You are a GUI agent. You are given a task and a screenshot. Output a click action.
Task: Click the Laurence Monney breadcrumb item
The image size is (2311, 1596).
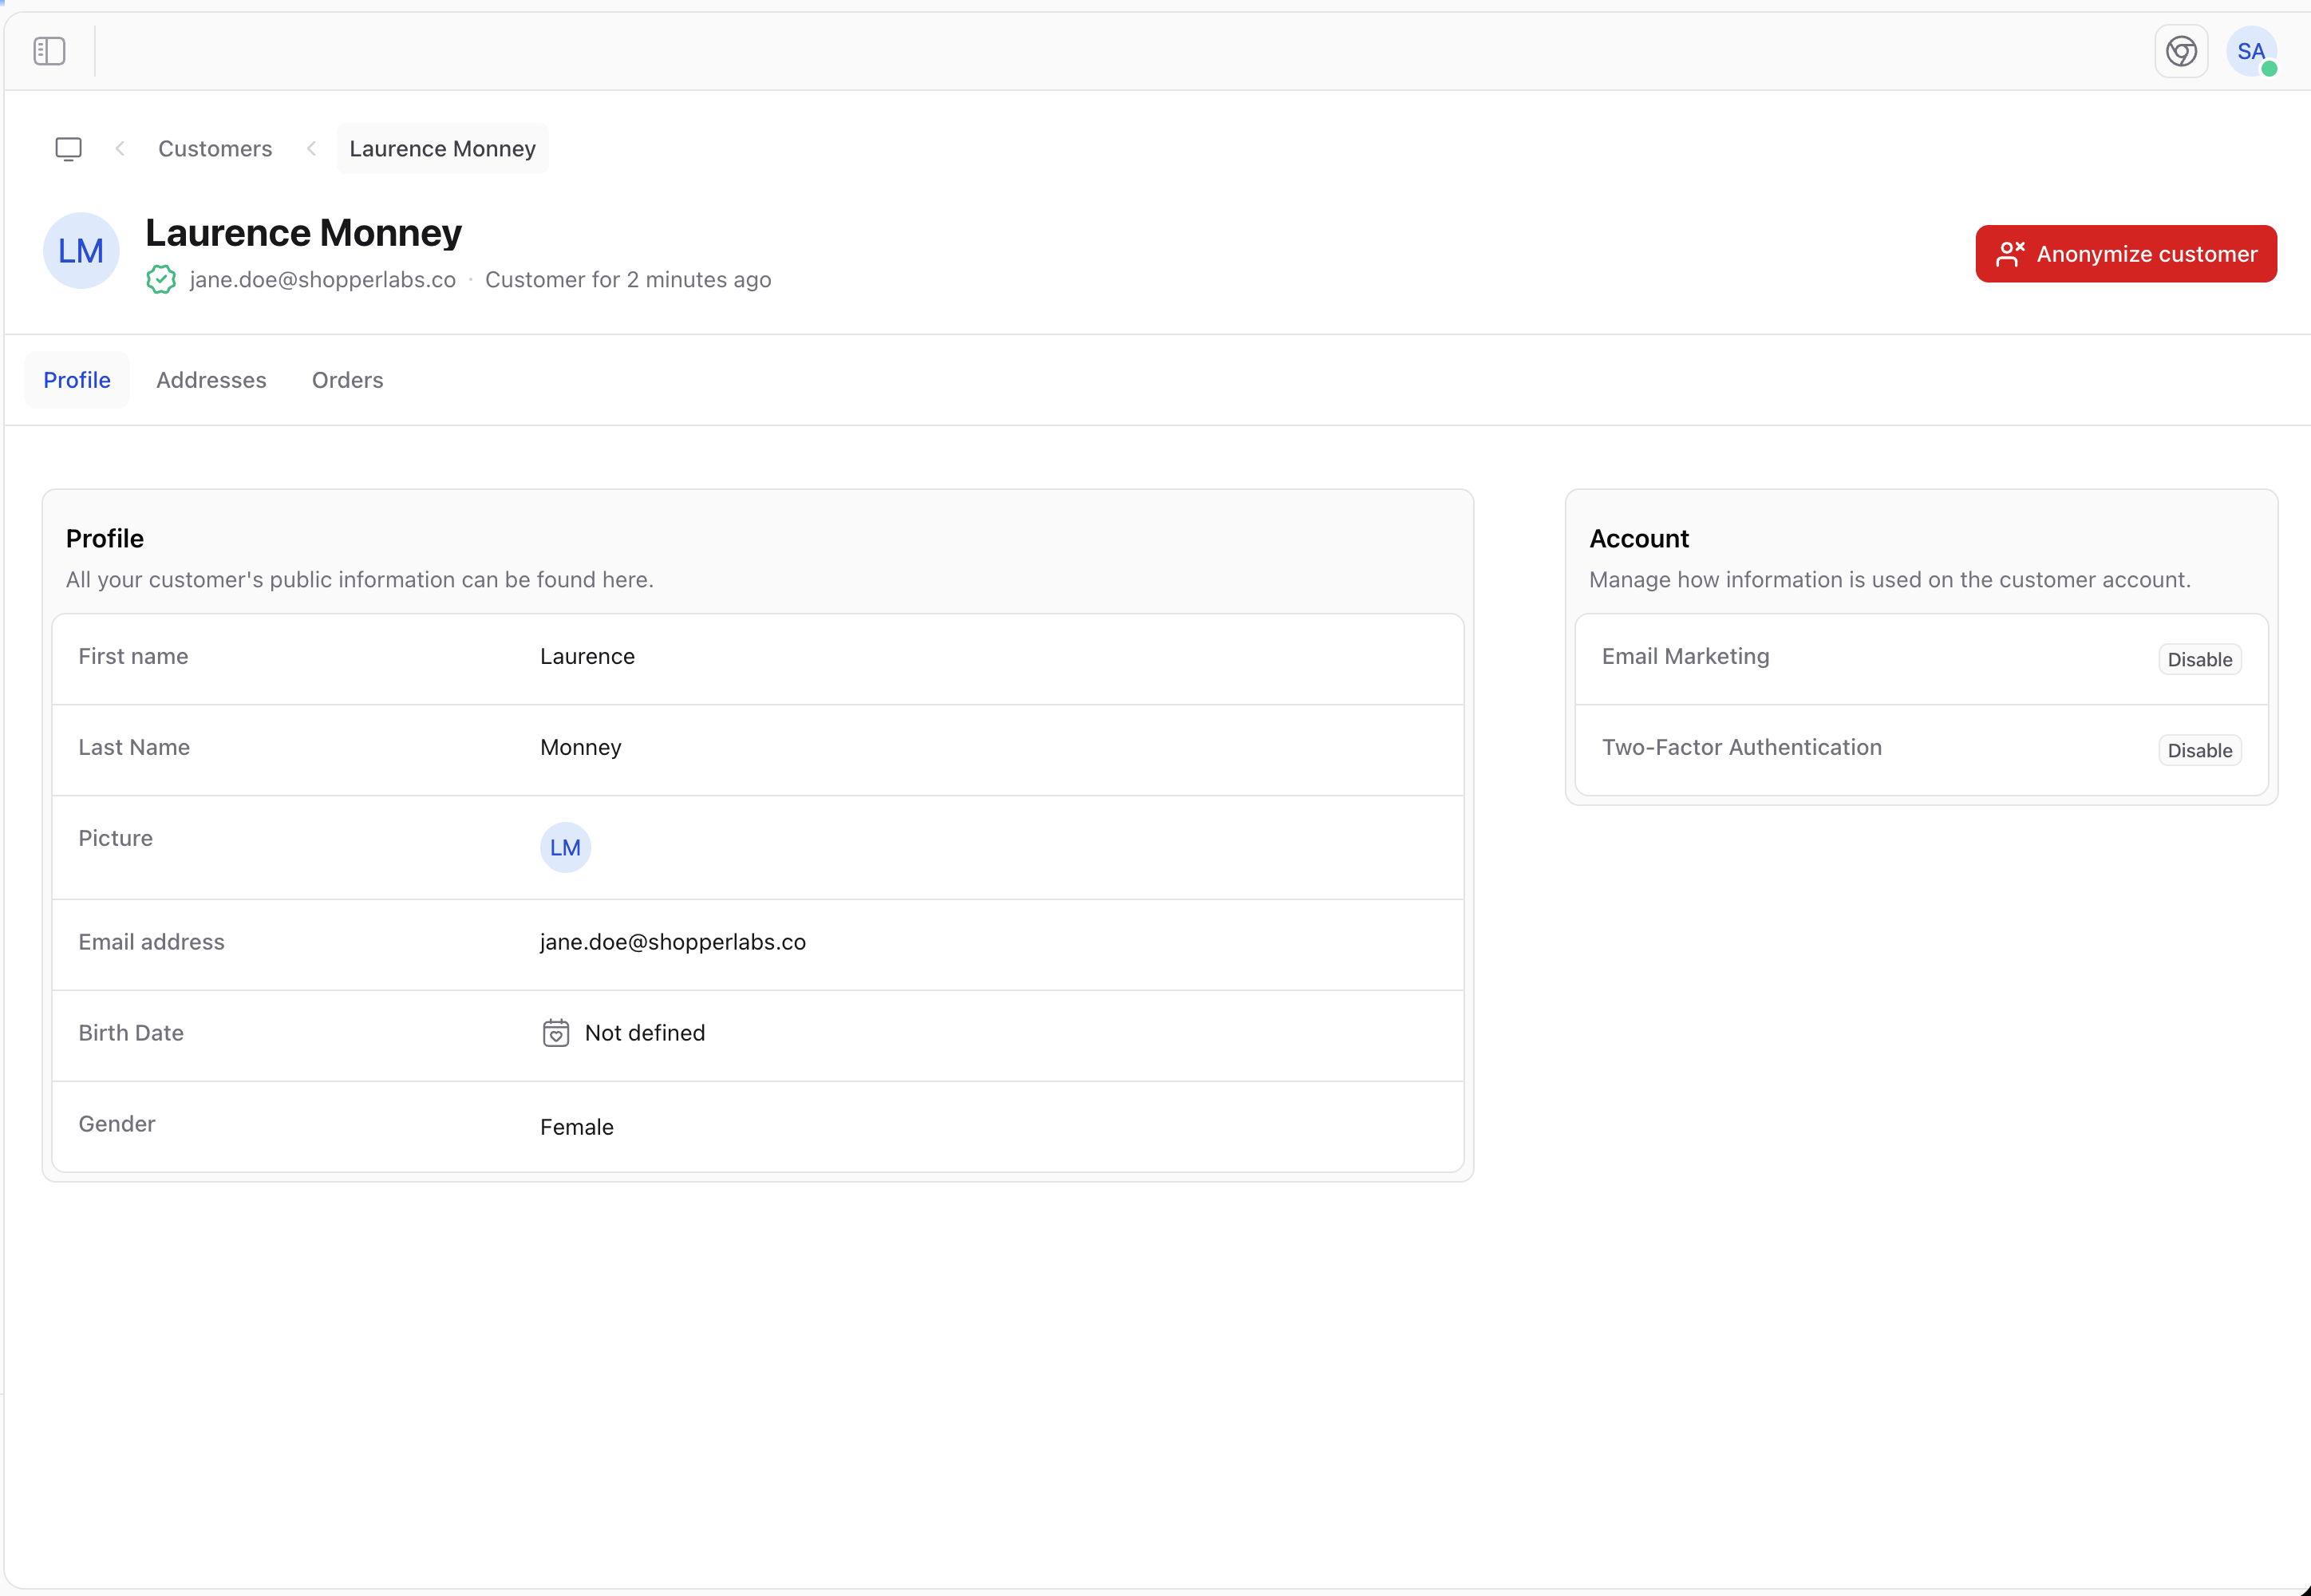click(x=442, y=149)
